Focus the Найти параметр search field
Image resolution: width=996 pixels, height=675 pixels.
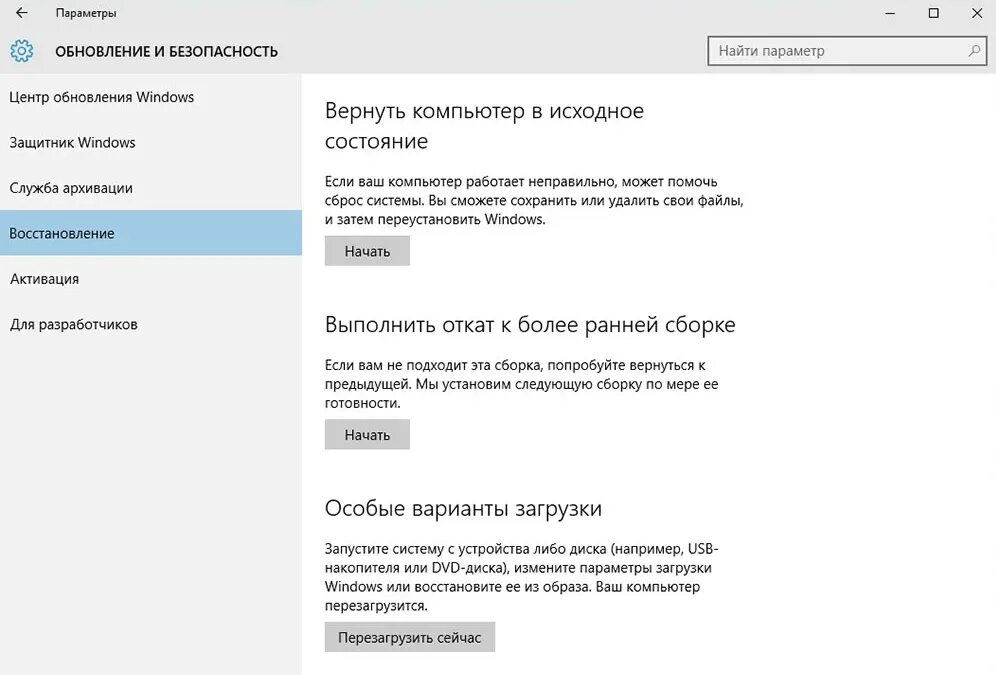[x=835, y=51]
